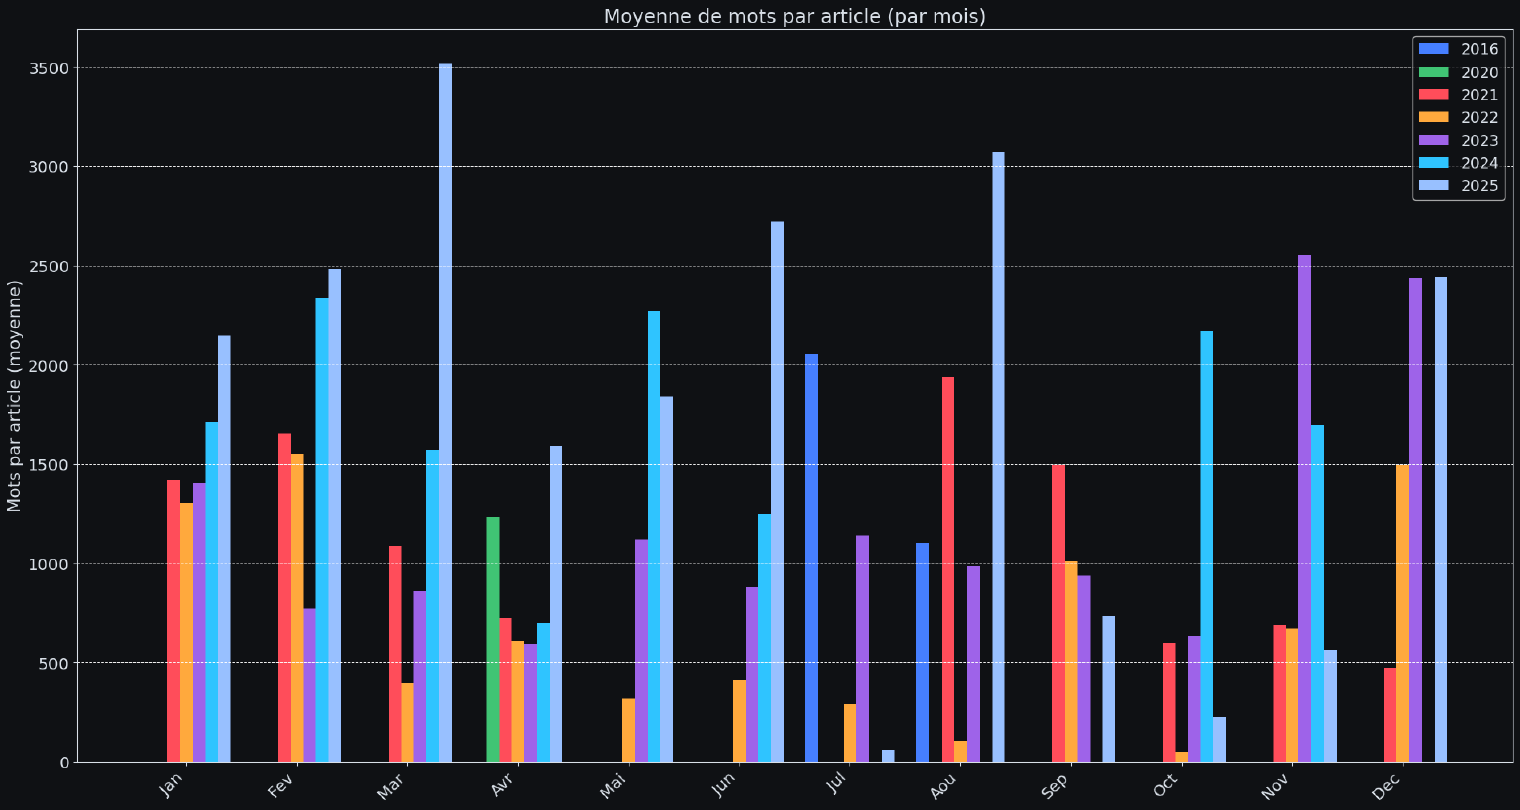
Task: Select the red 2021 legend swatch
Action: click(x=1435, y=95)
